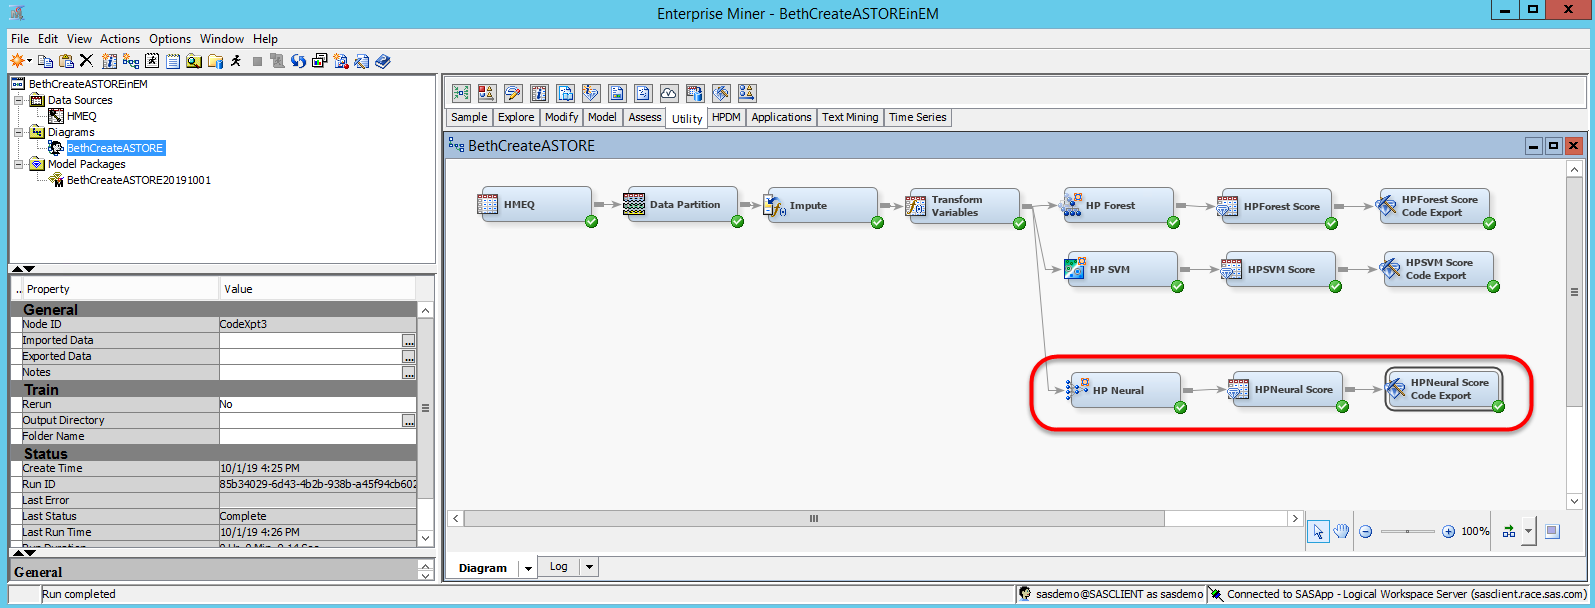The width and height of the screenshot is (1595, 608).
Task: Click the zoom out minus button
Action: (1365, 531)
